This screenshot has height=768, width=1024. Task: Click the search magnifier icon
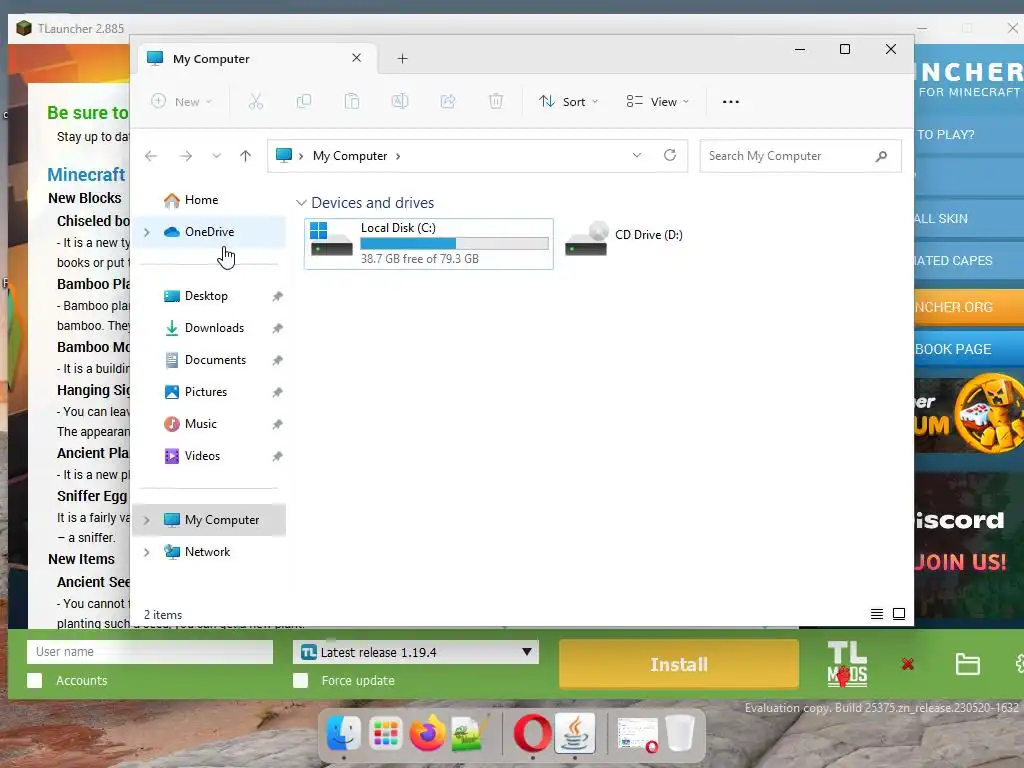click(881, 156)
